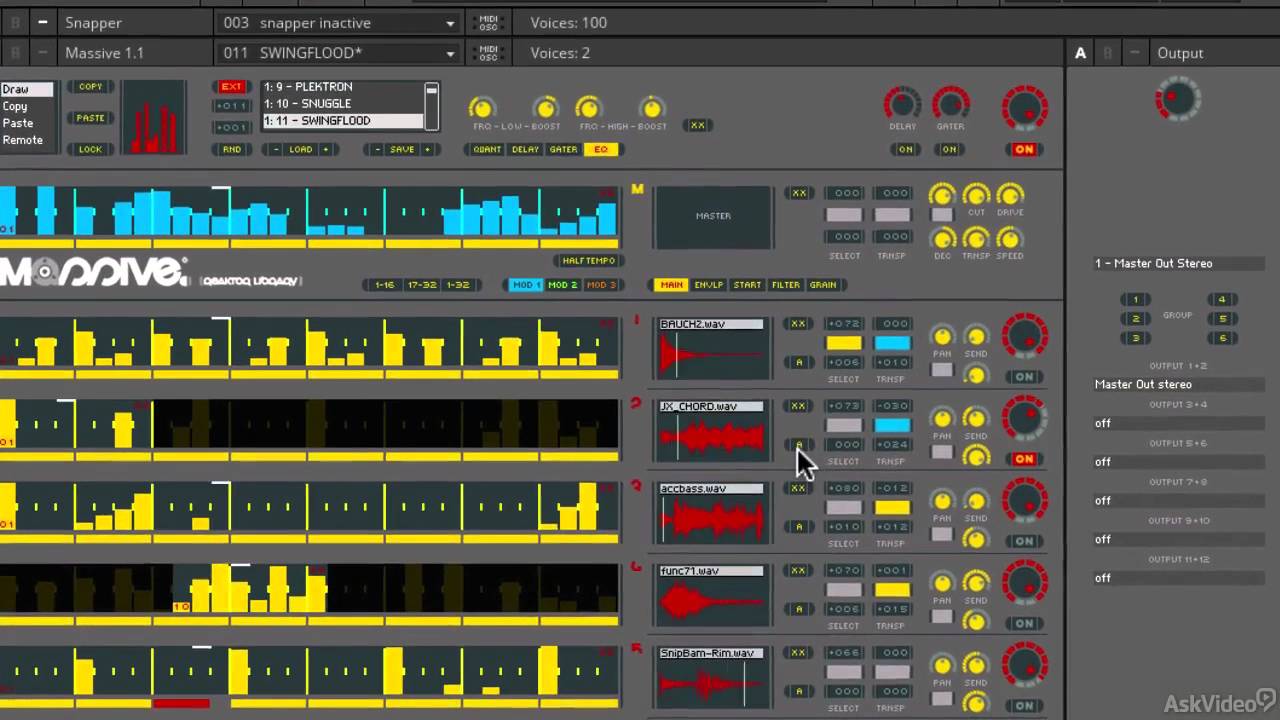Click the red volume knob for JX_CHORD.wav

1024,417
